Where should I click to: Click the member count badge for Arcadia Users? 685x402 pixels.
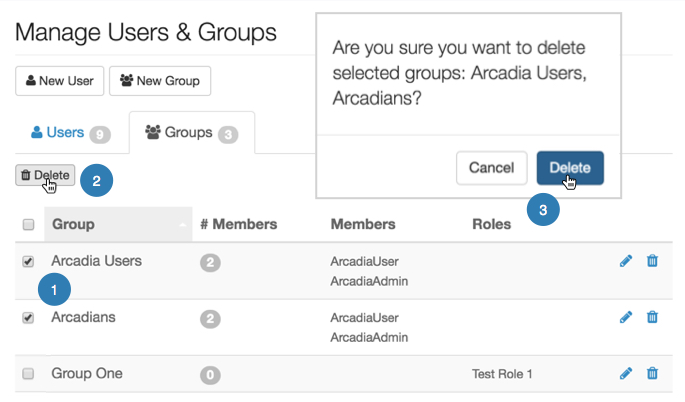click(x=210, y=262)
